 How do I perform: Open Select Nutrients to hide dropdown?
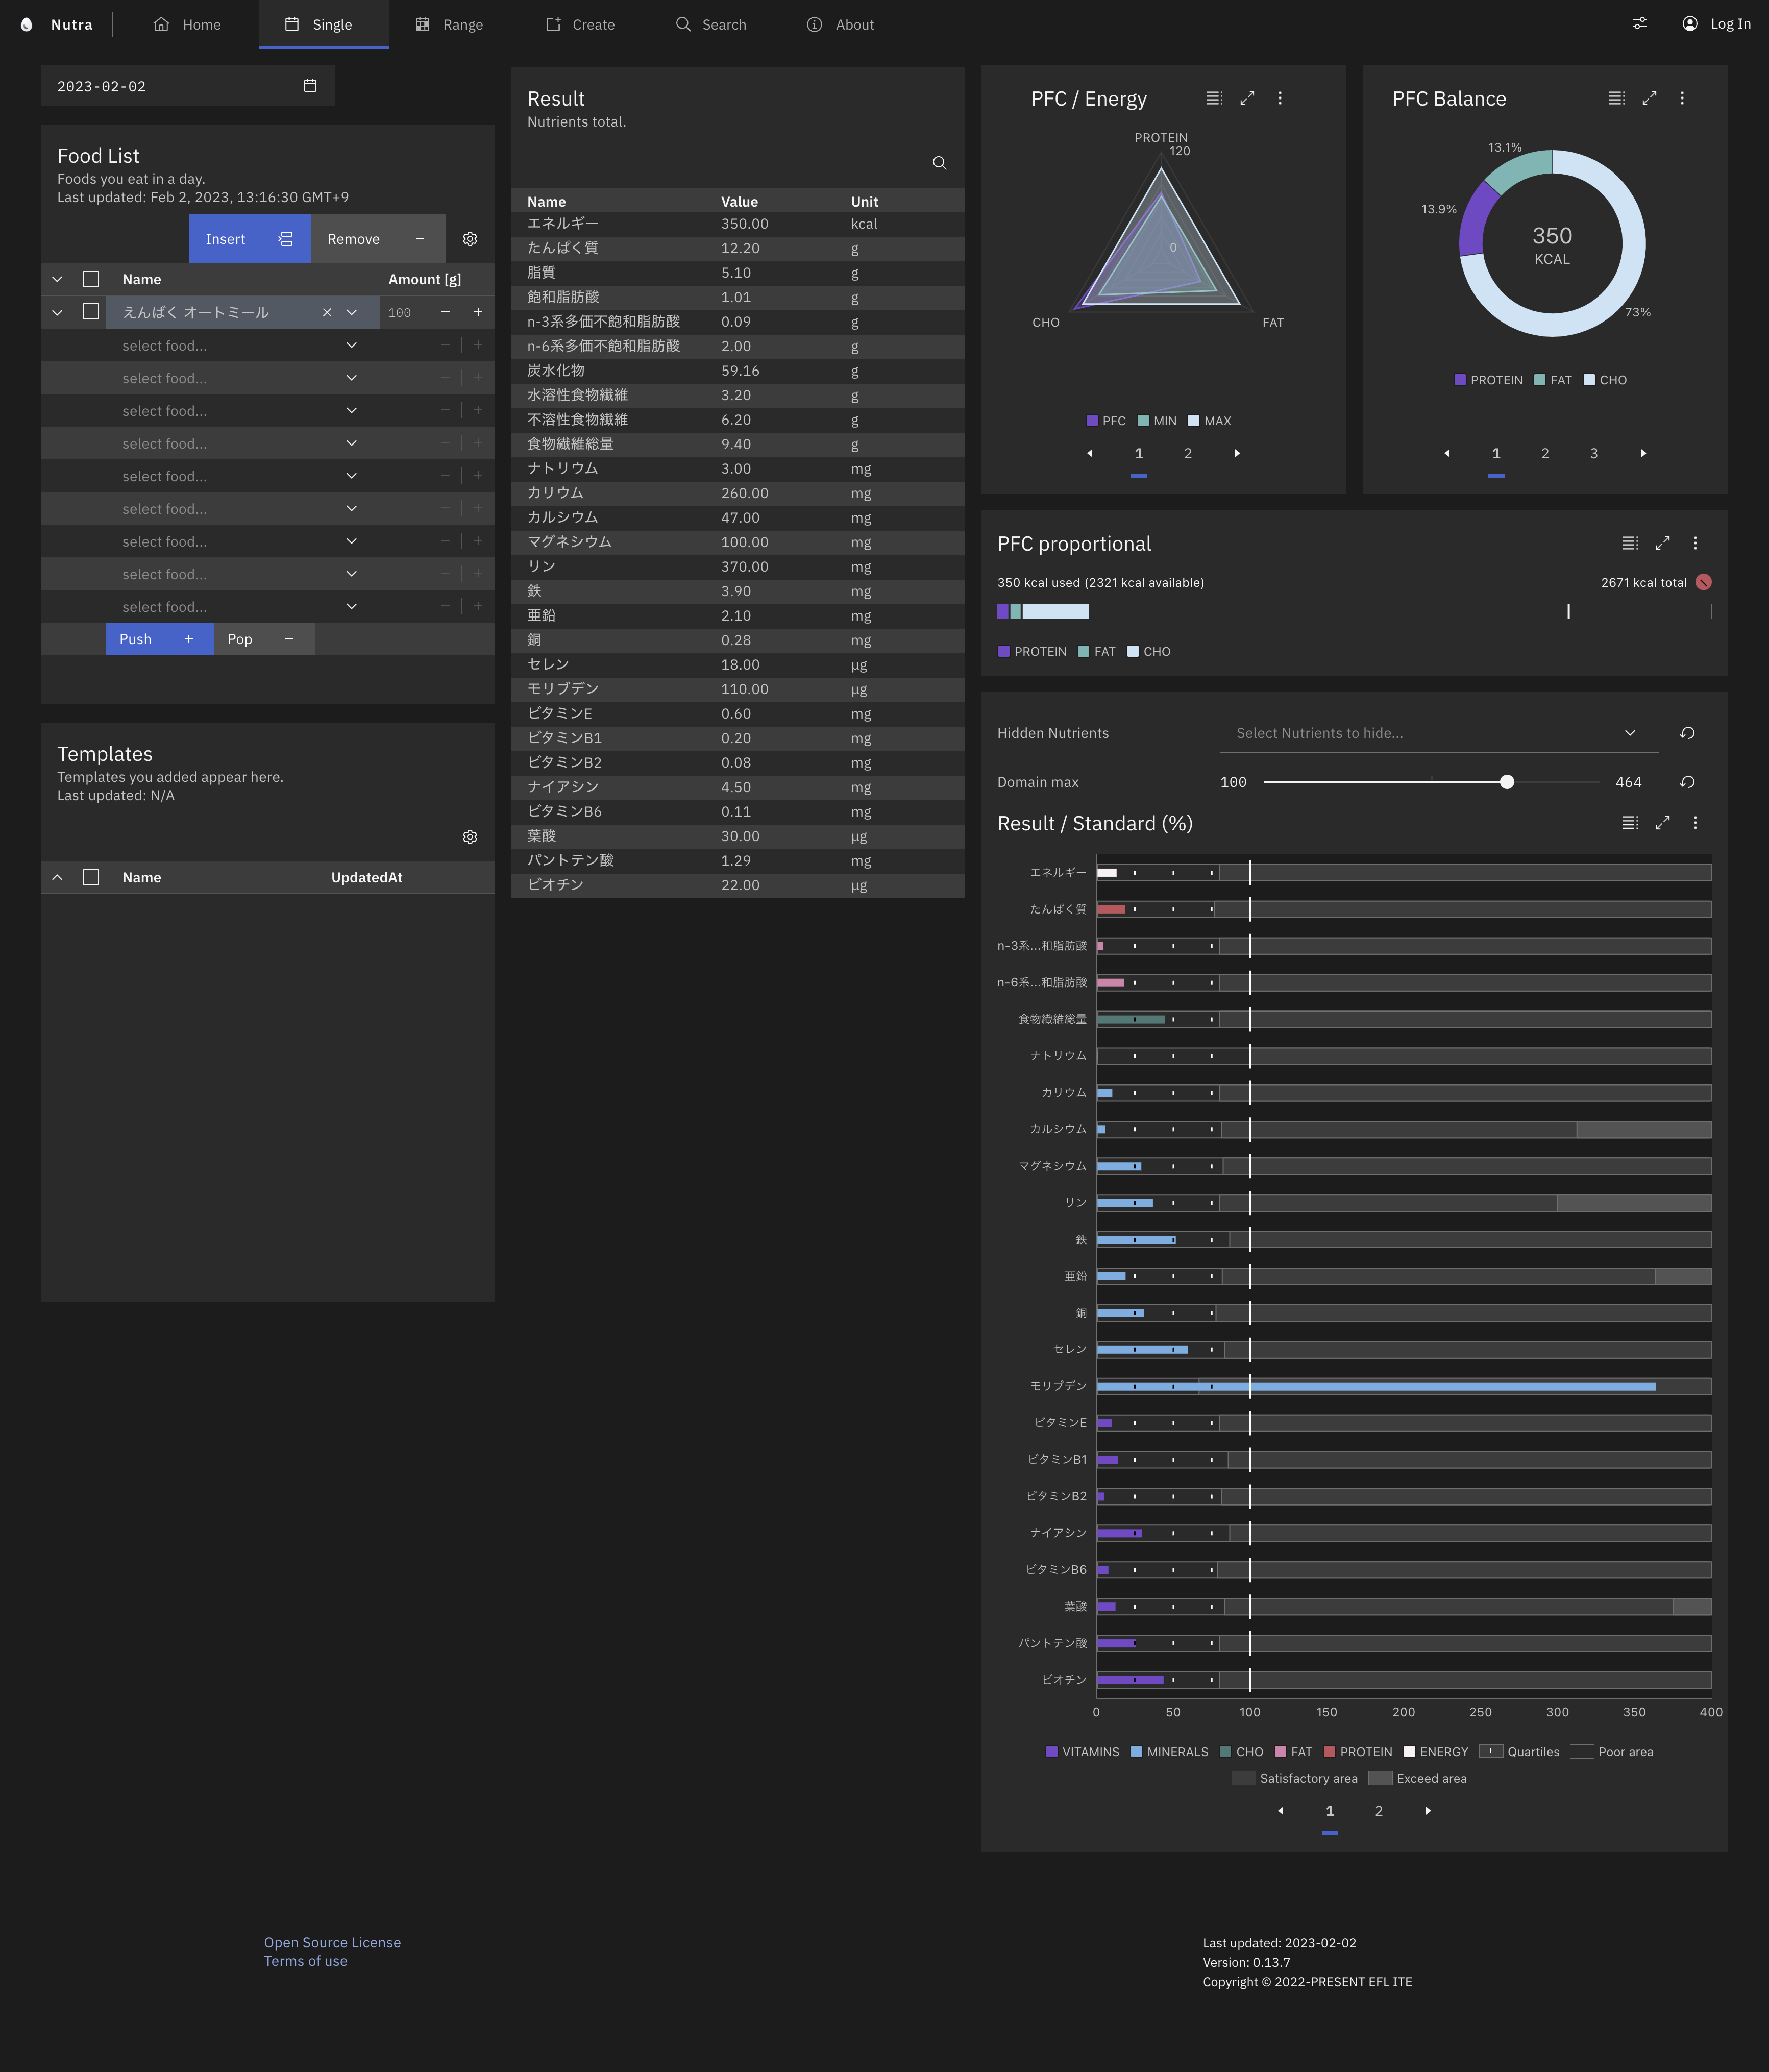(x=1438, y=733)
